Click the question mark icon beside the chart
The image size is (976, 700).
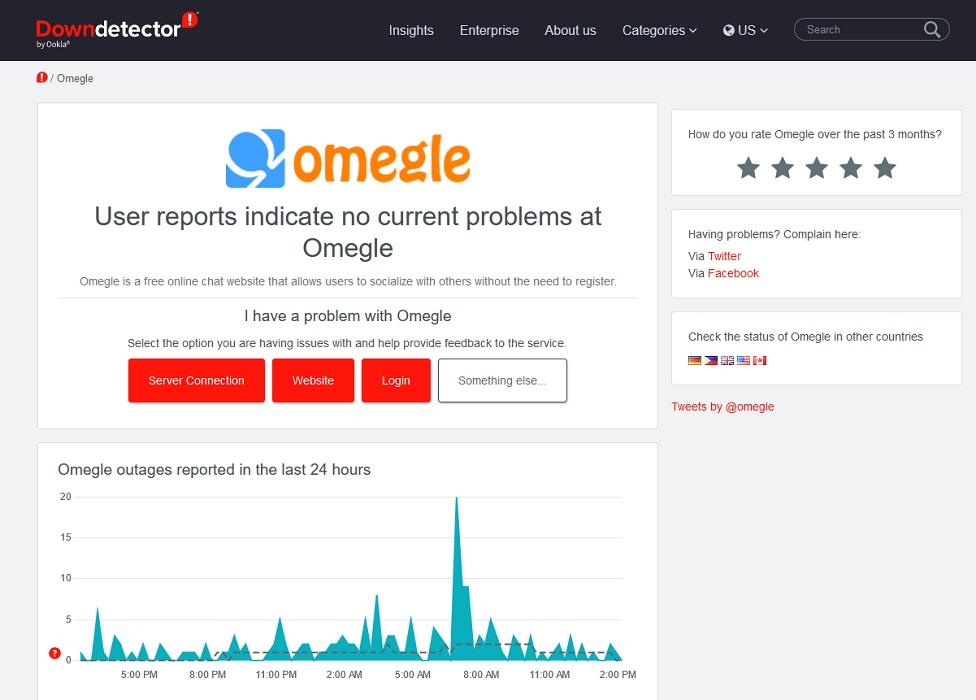click(53, 653)
